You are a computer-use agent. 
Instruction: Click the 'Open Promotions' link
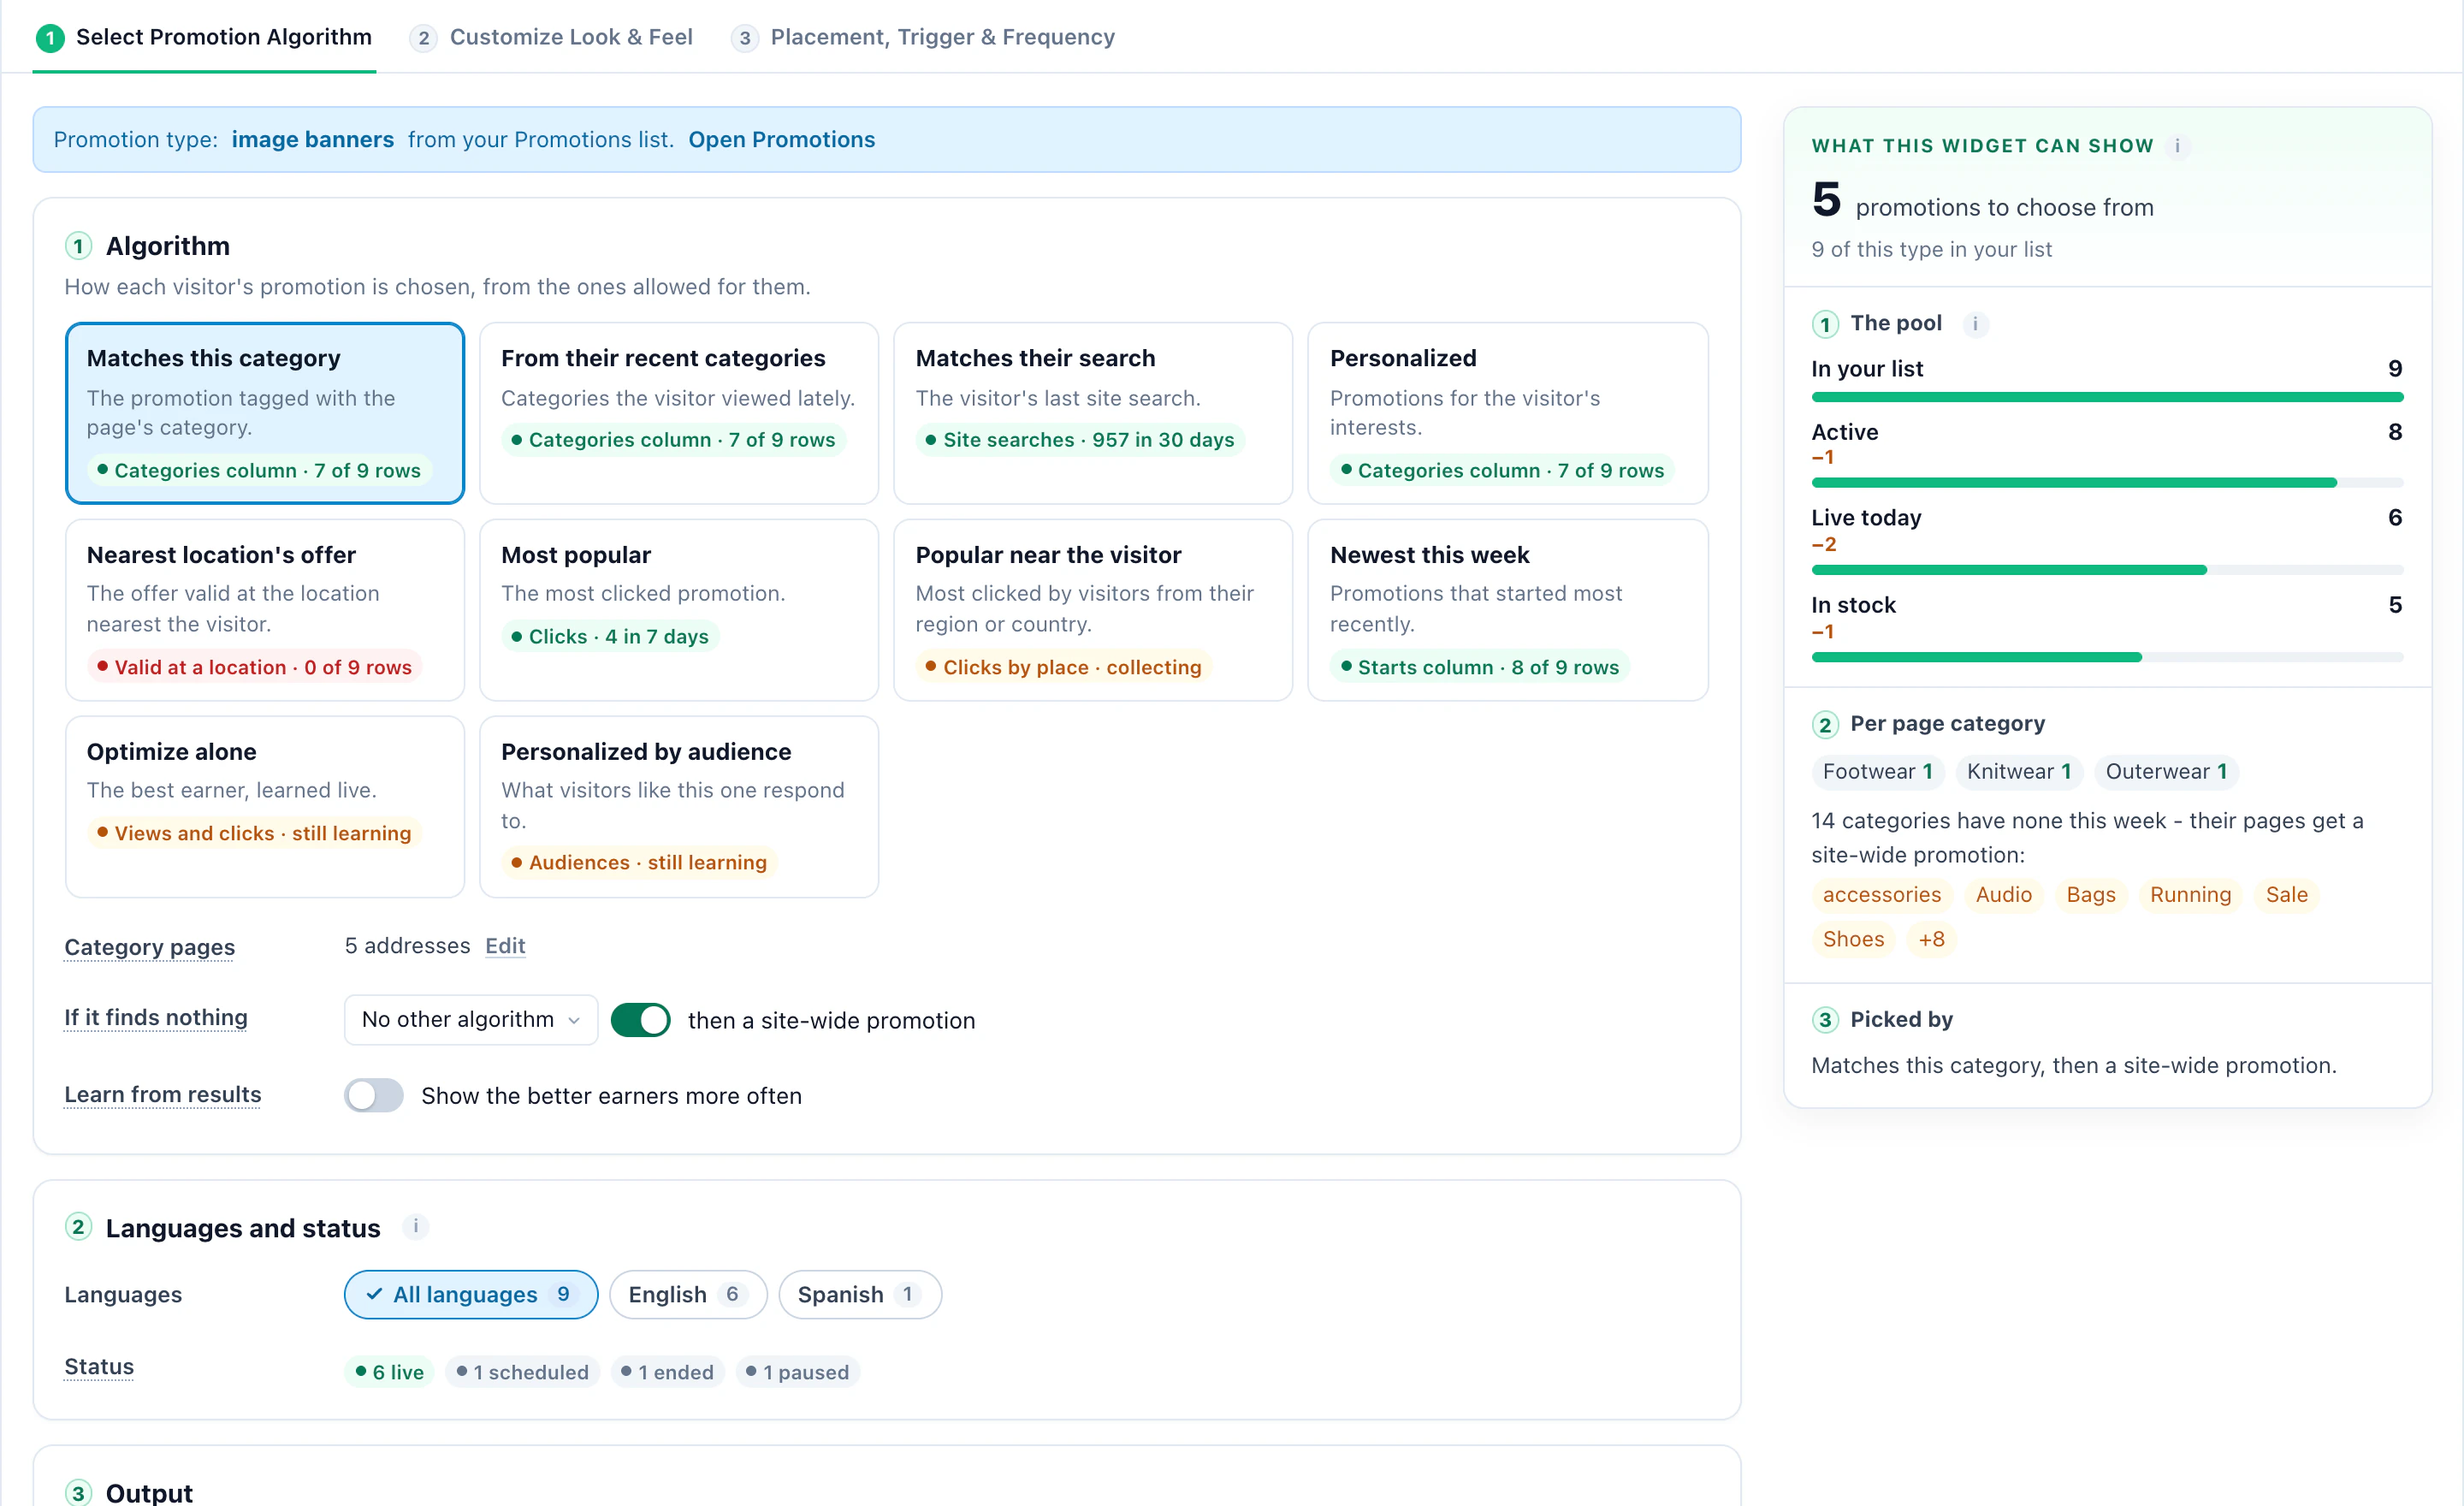click(x=781, y=139)
